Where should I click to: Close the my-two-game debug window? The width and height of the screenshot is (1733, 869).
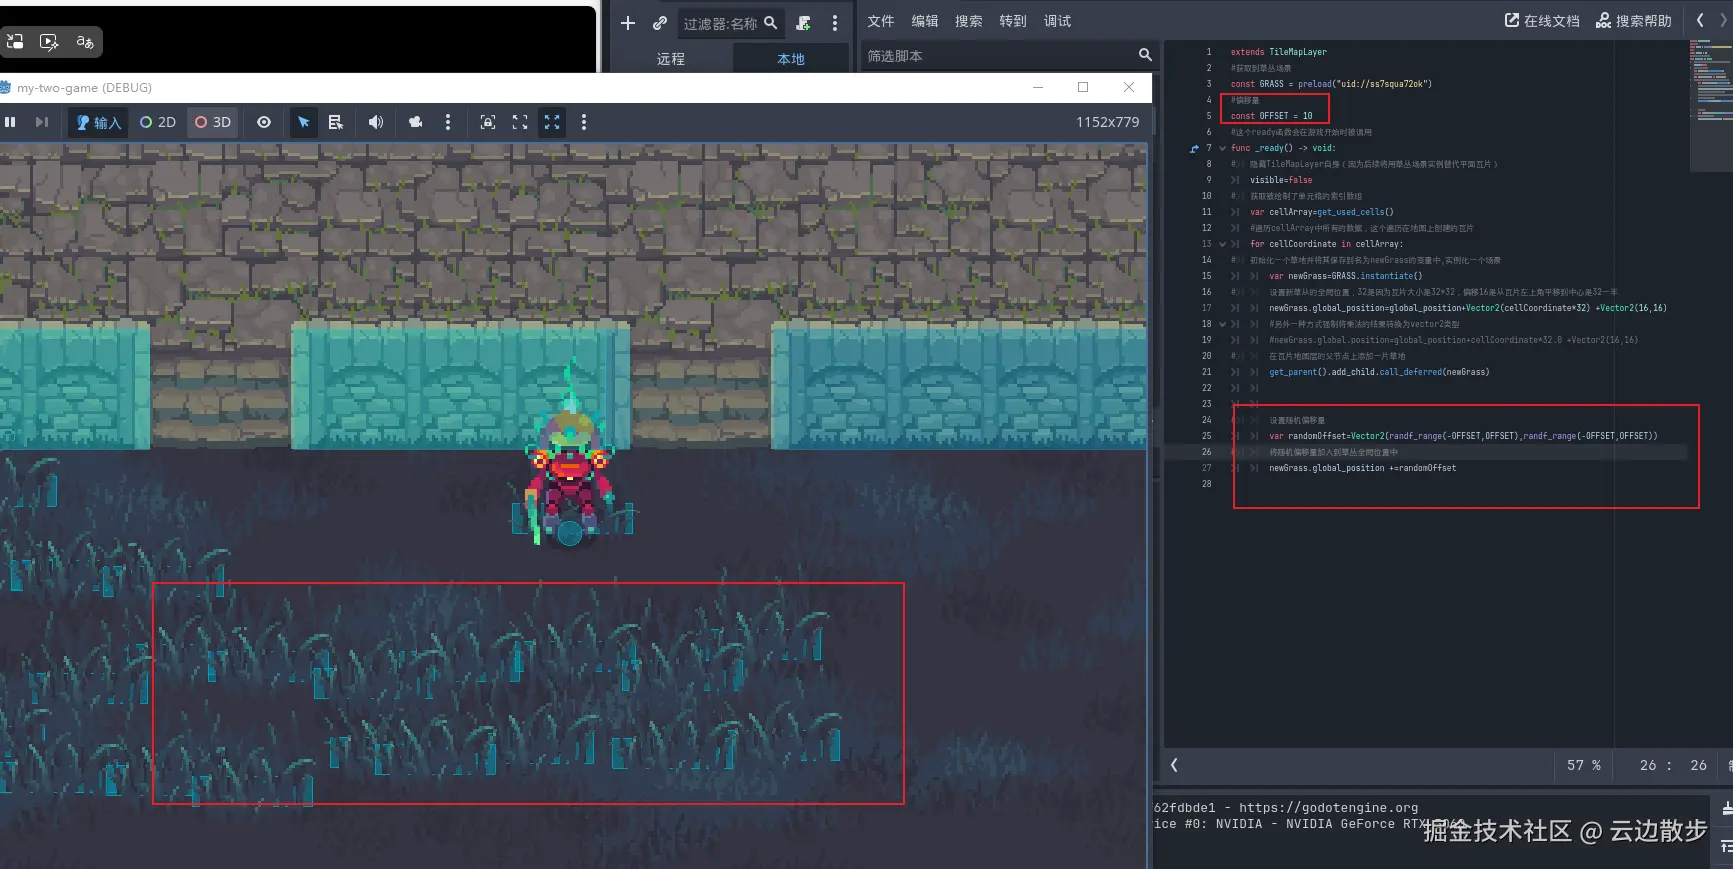click(x=1129, y=87)
